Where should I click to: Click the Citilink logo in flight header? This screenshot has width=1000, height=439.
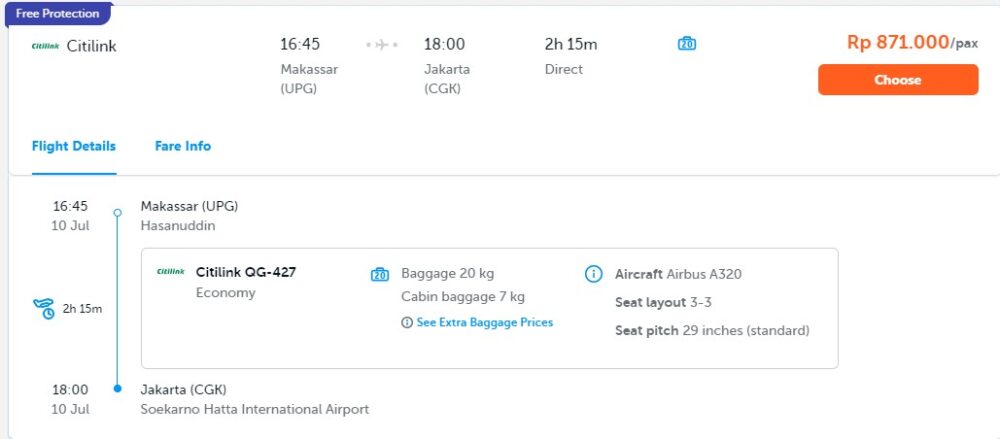click(45, 46)
